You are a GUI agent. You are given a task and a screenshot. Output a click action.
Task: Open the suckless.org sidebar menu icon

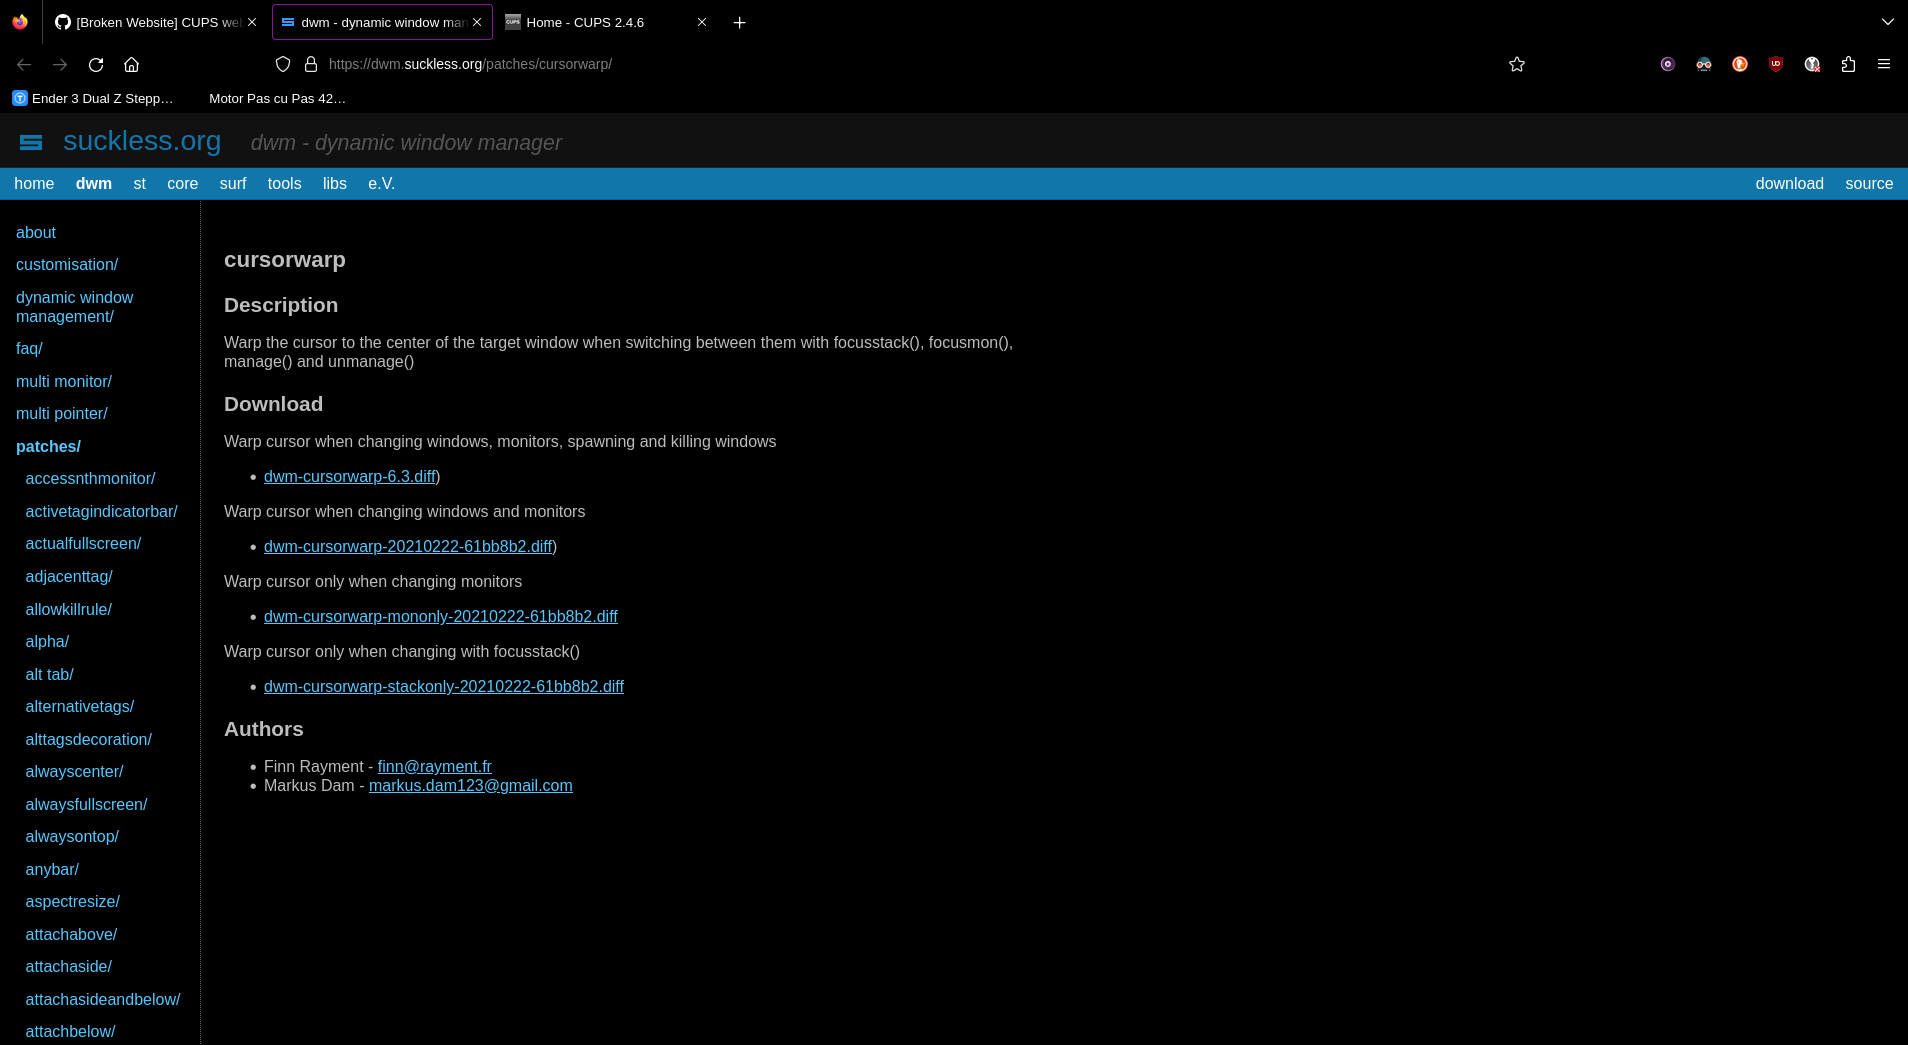[31, 142]
